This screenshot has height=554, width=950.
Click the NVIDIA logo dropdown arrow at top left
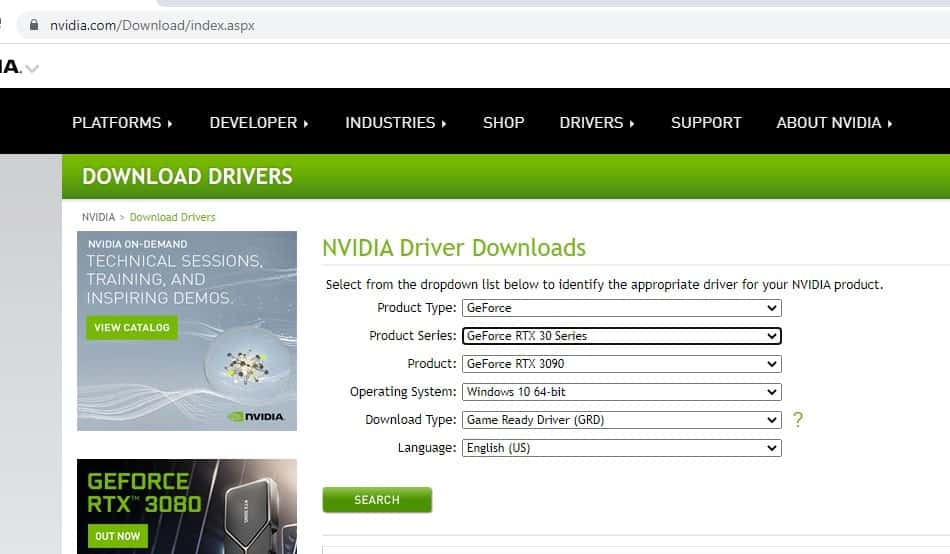[x=32, y=69]
